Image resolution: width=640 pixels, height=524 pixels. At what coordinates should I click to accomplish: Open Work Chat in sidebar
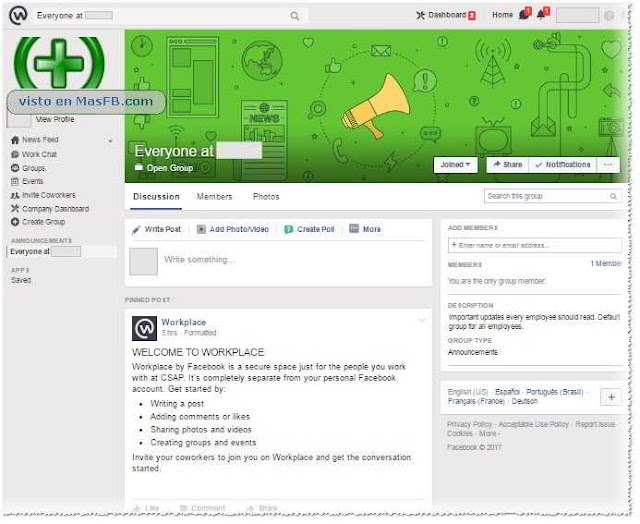[x=39, y=154]
